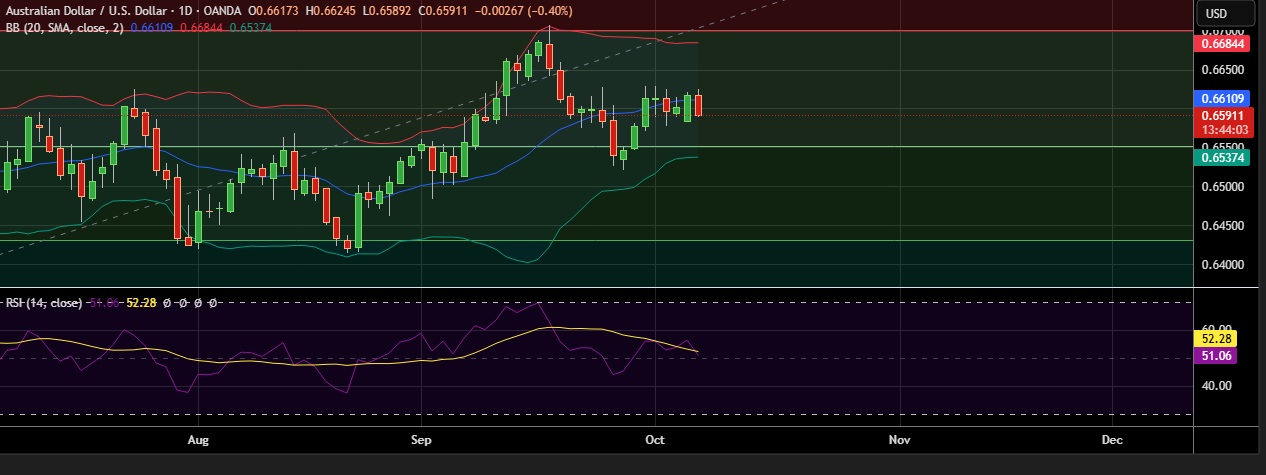Click the blue BB basis value 0.66109 in legend

[x=152, y=27]
